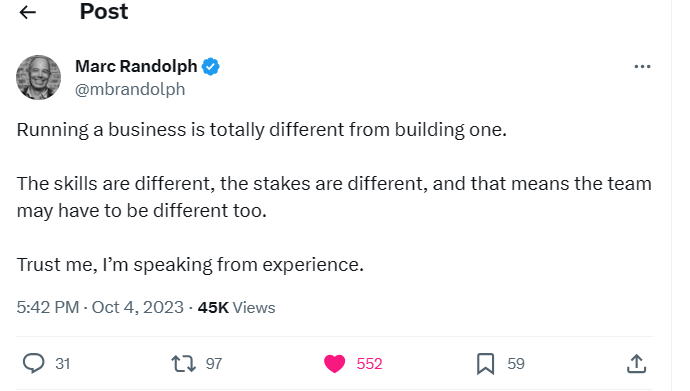
Task: Open Marc Randolph's profile picture
Action: tap(38, 77)
